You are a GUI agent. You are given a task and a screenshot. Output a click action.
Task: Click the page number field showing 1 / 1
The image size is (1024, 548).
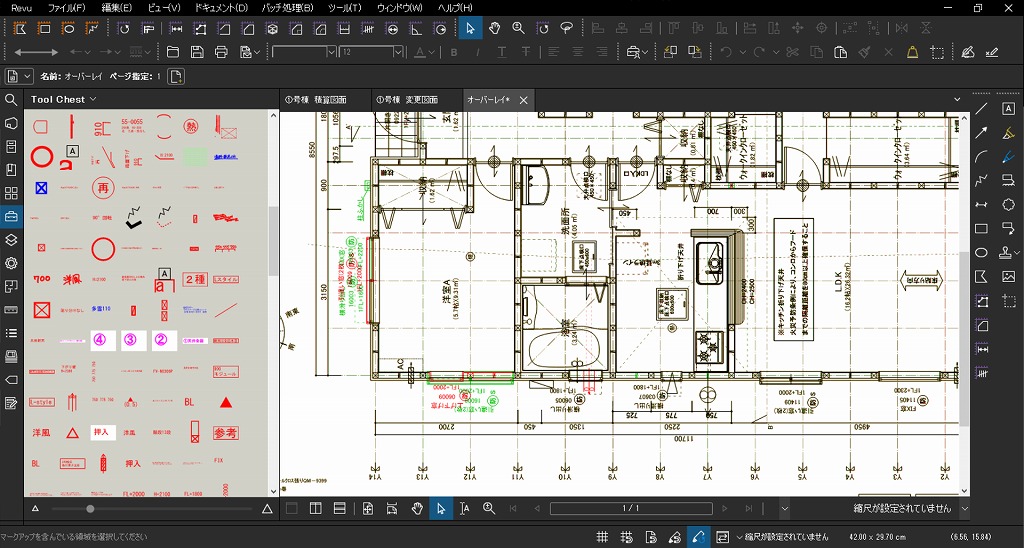pos(631,509)
